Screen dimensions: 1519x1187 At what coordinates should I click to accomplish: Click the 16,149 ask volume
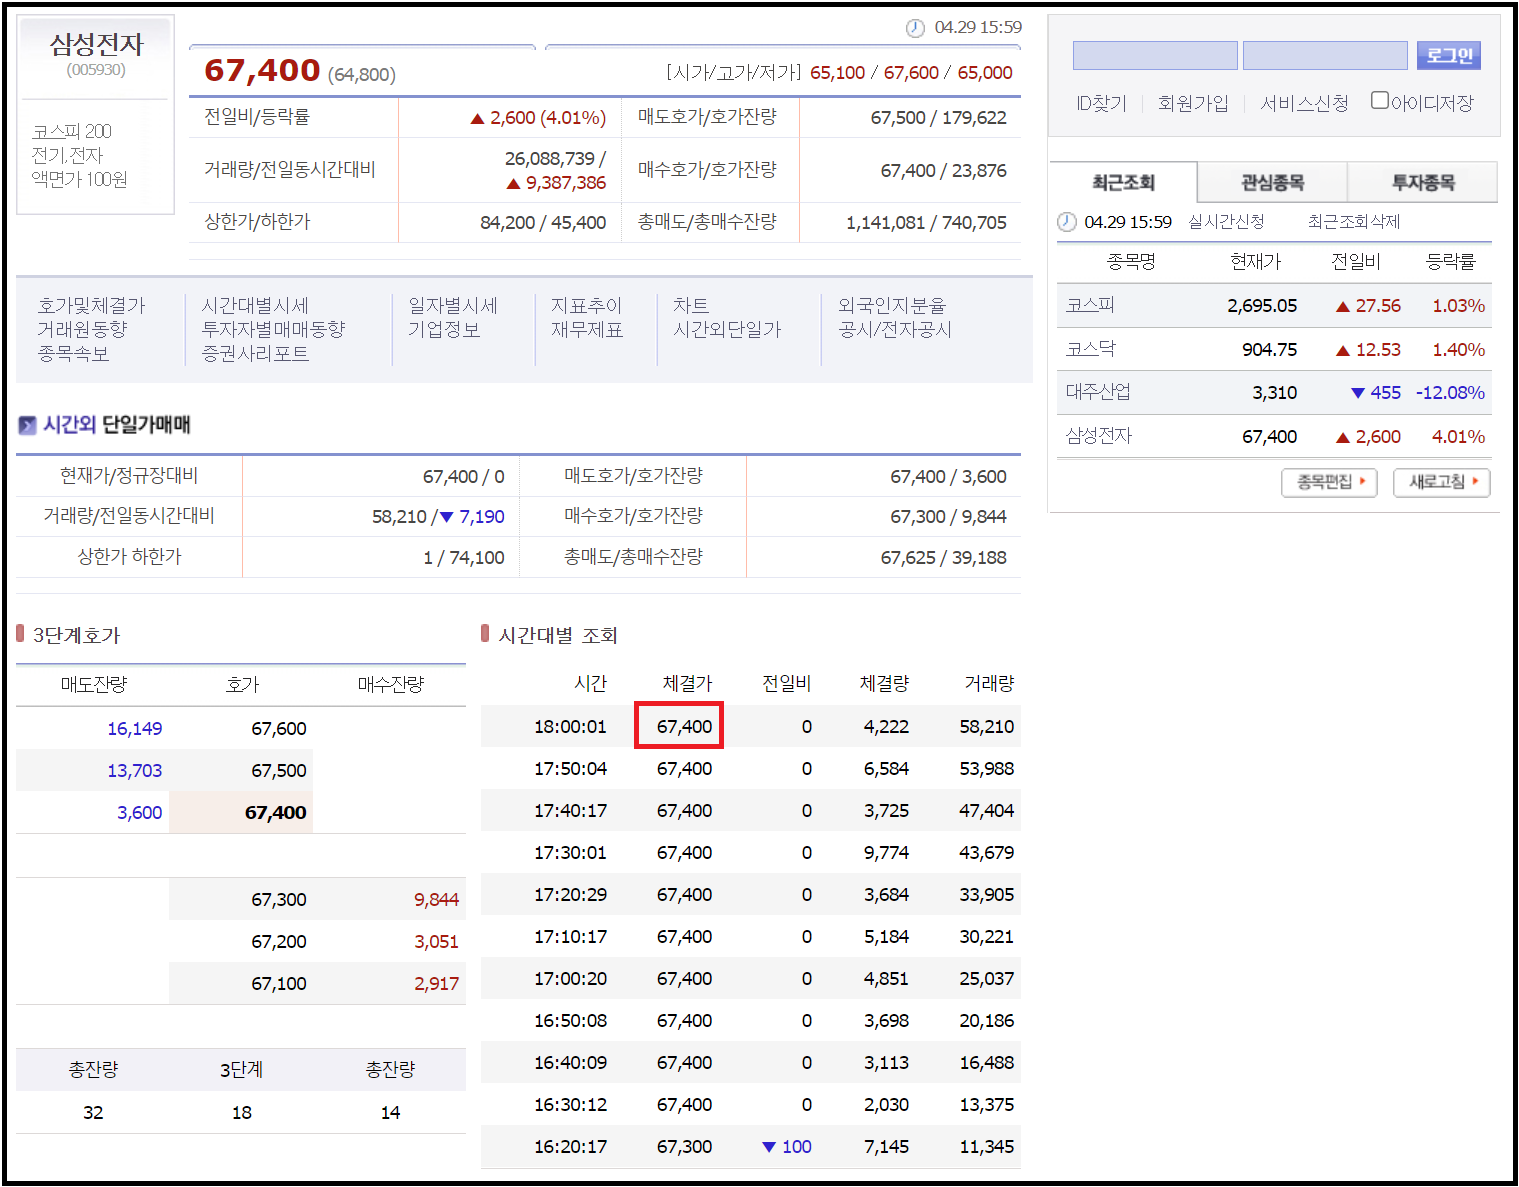pos(134,729)
